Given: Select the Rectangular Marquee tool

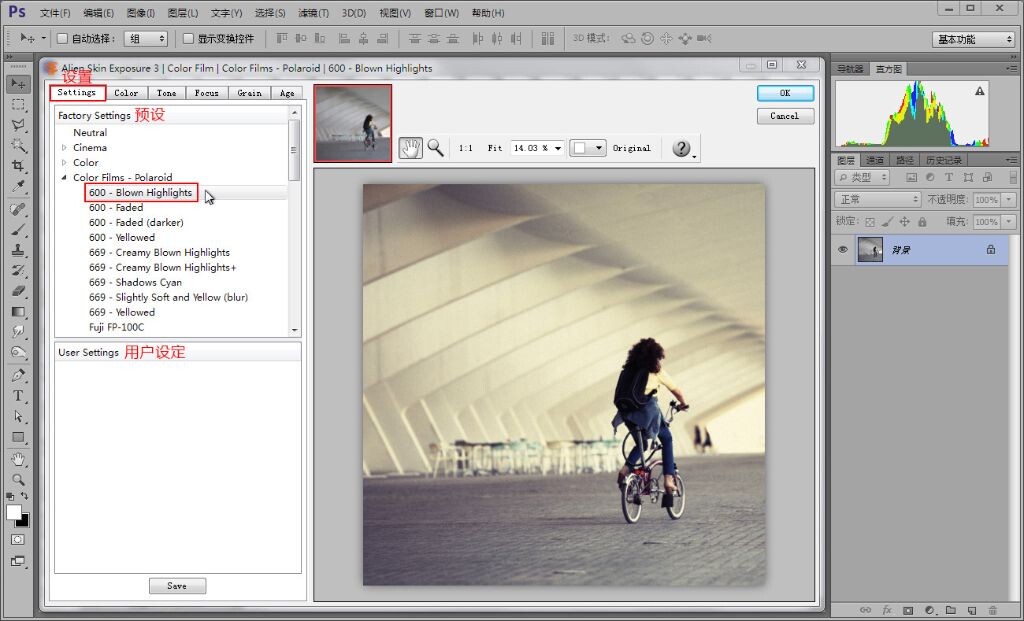Looking at the screenshot, I should pyautogui.click(x=18, y=104).
